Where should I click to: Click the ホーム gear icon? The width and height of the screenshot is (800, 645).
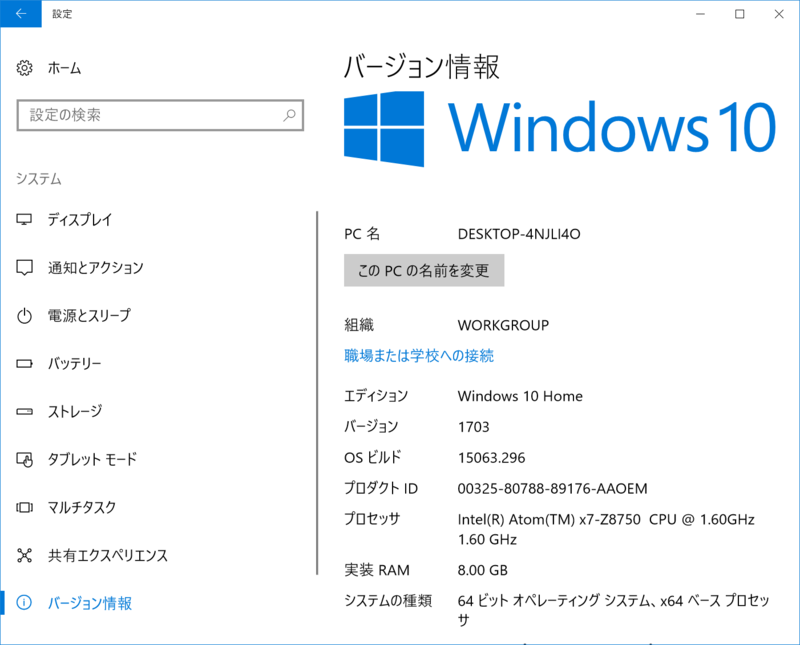[x=24, y=68]
